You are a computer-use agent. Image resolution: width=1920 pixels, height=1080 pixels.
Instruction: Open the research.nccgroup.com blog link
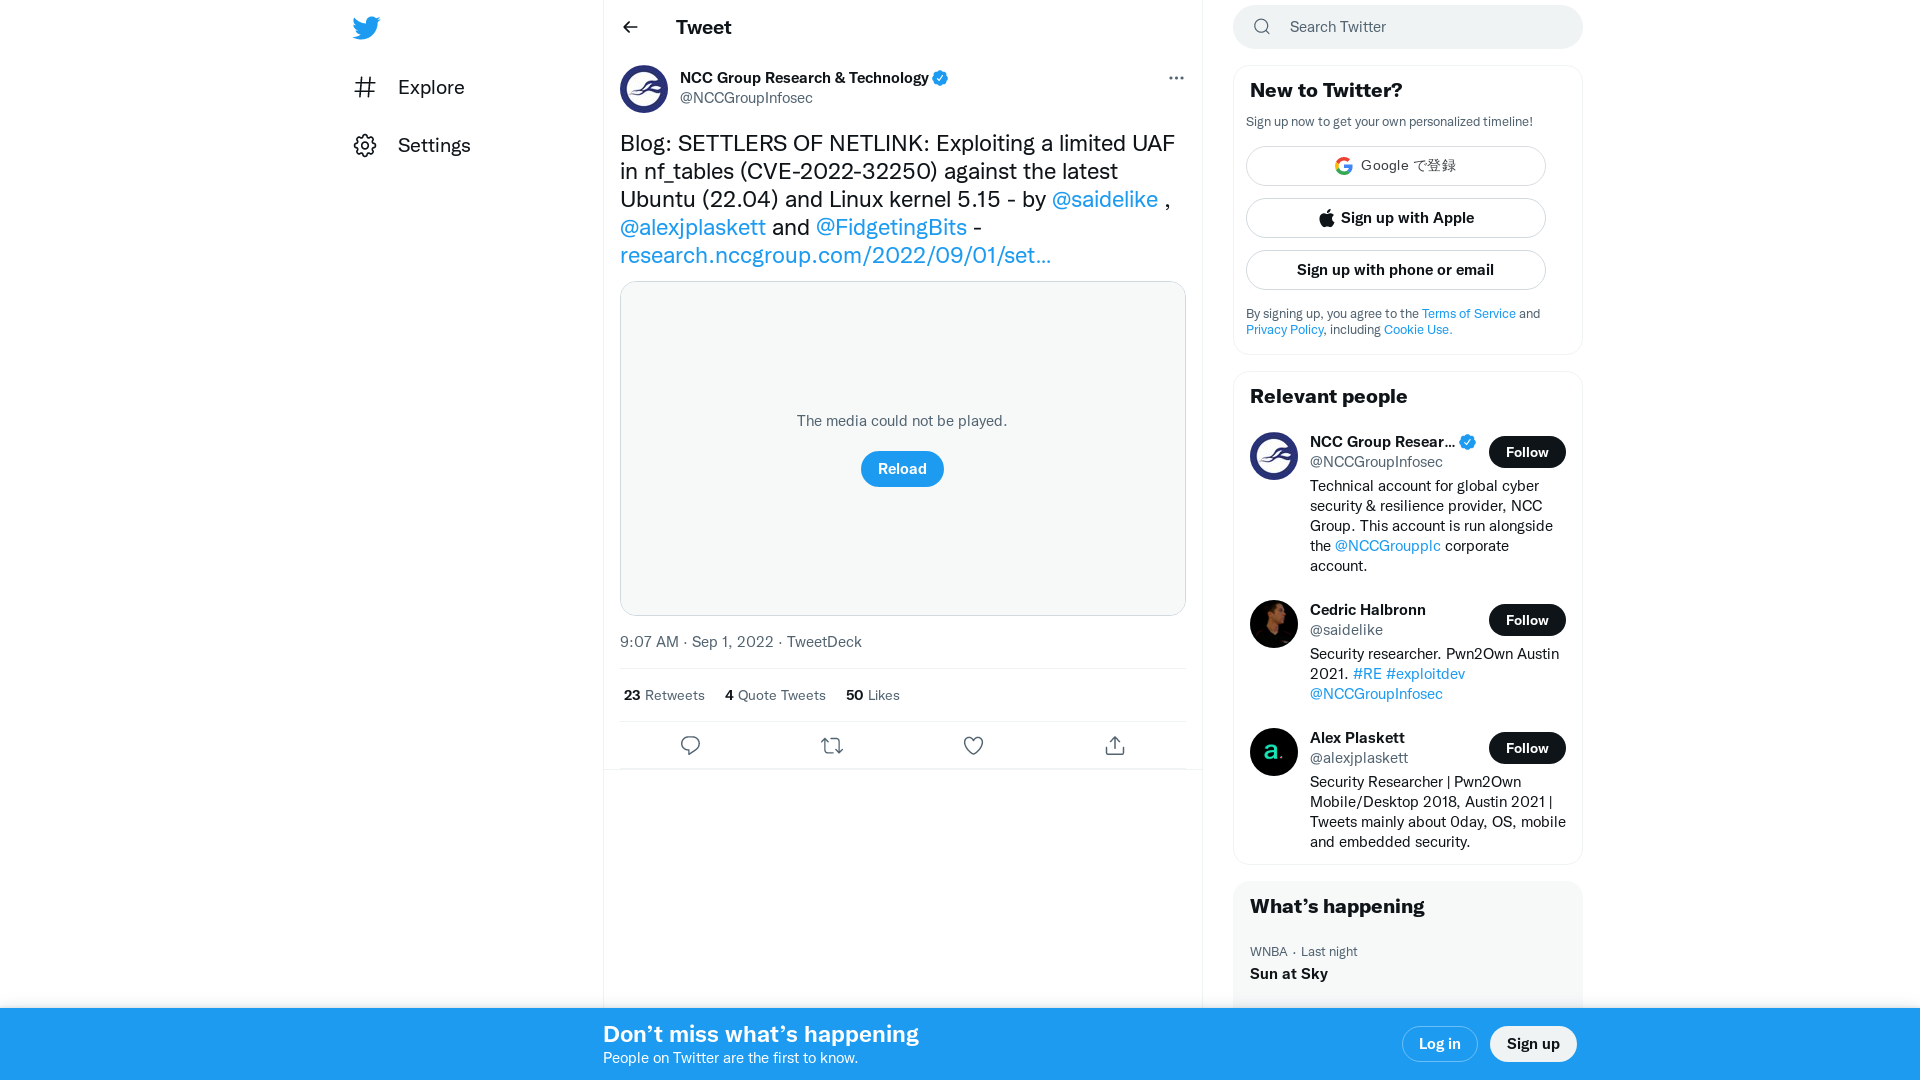click(835, 255)
